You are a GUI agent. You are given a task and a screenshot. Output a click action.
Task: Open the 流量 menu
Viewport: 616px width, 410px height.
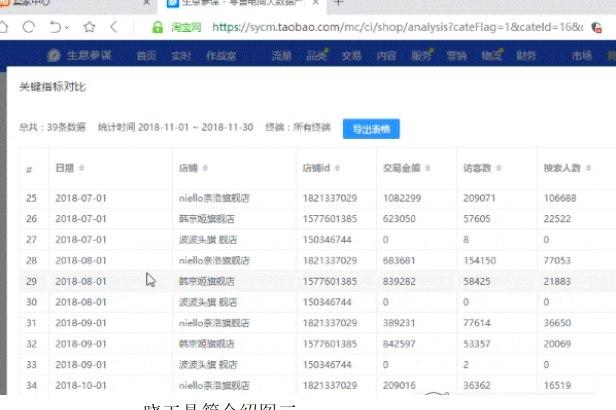(x=281, y=56)
